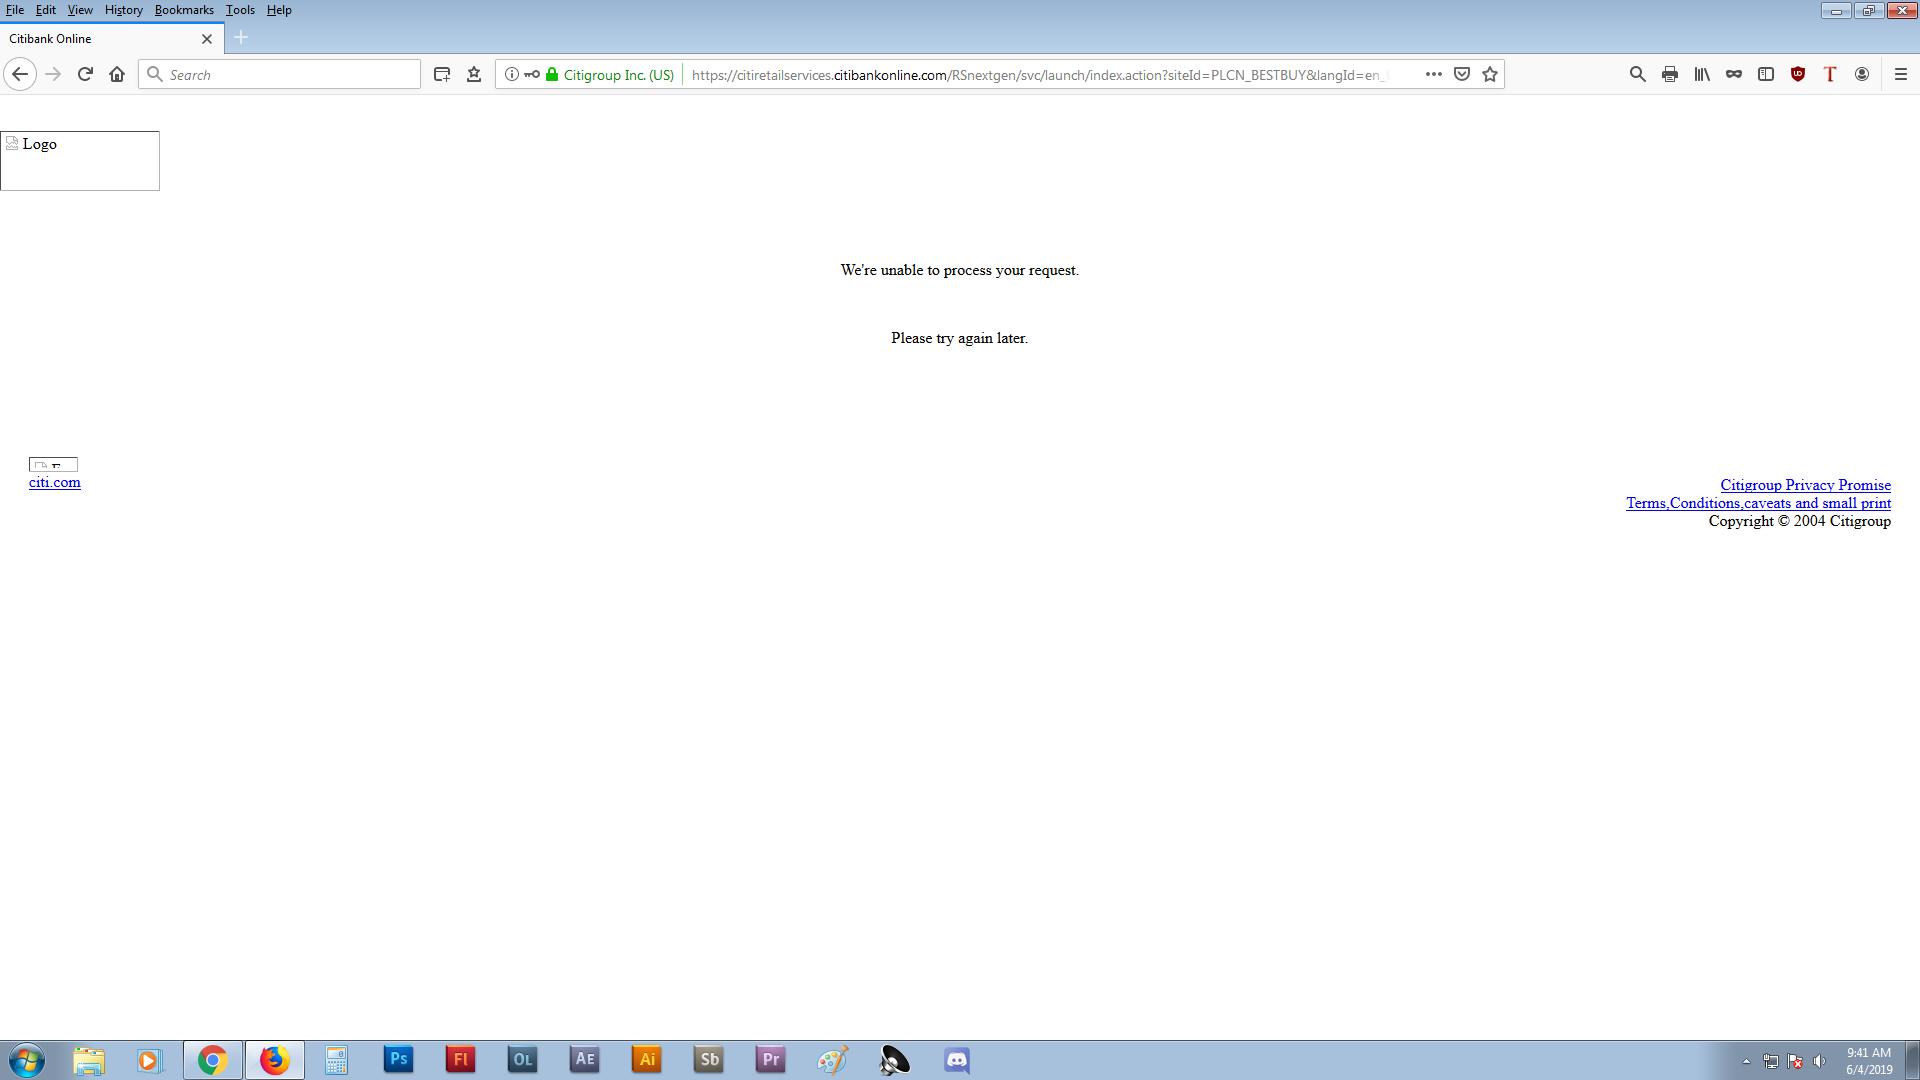
Task: Go to the Firefox home page
Action: click(x=117, y=74)
